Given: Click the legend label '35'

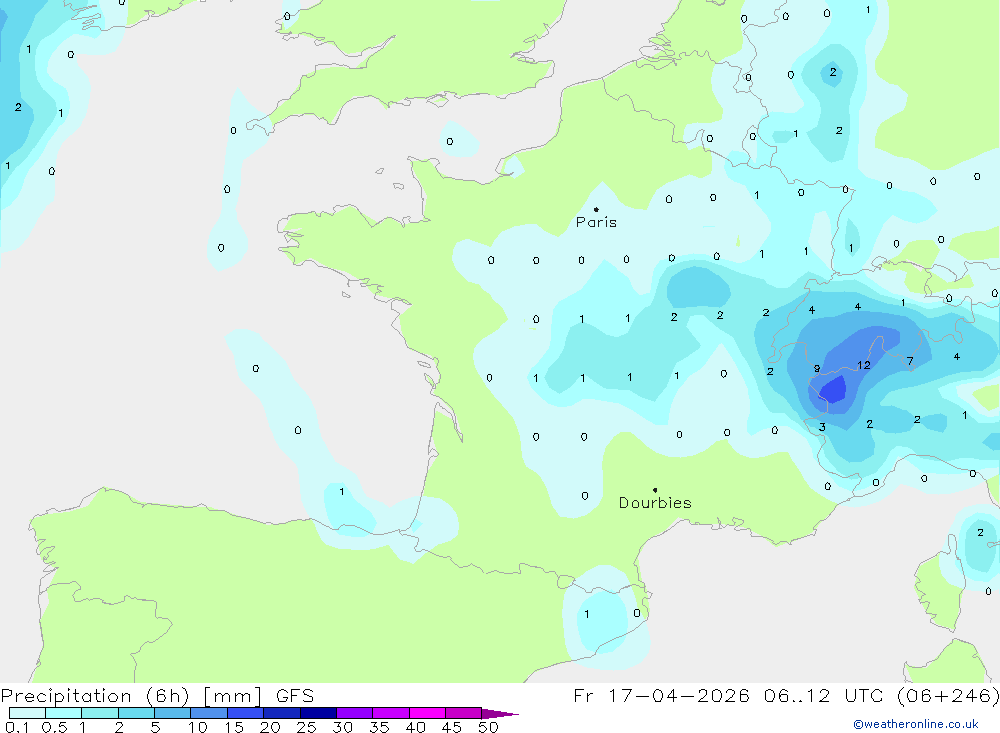Looking at the screenshot, I should [x=379, y=727].
